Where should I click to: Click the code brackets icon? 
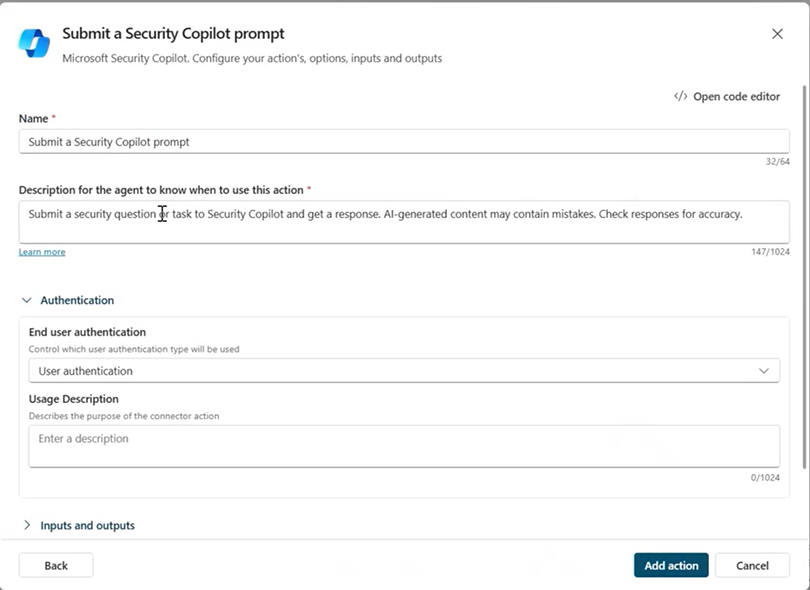pos(680,96)
